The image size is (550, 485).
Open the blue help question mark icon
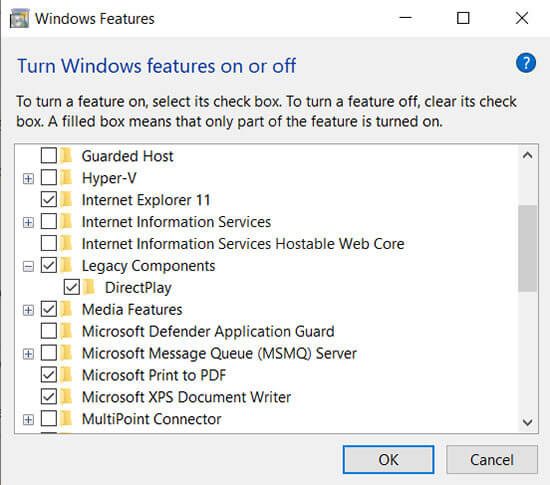pyautogui.click(x=526, y=63)
